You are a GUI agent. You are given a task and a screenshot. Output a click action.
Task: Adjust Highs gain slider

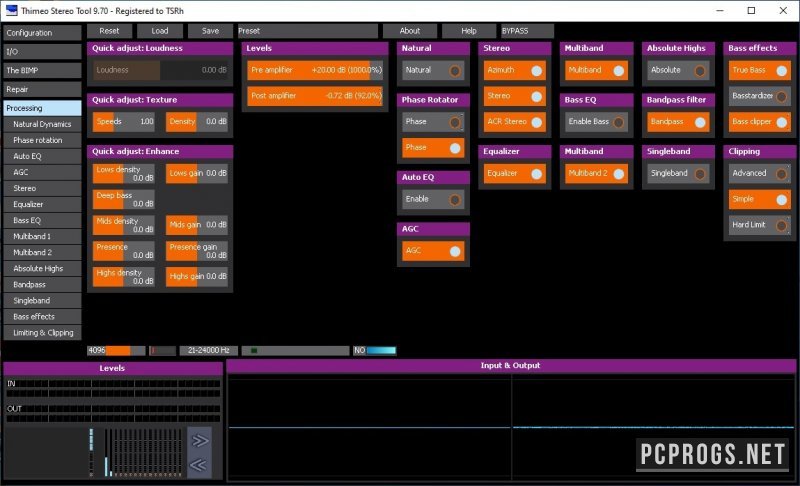coord(197,276)
